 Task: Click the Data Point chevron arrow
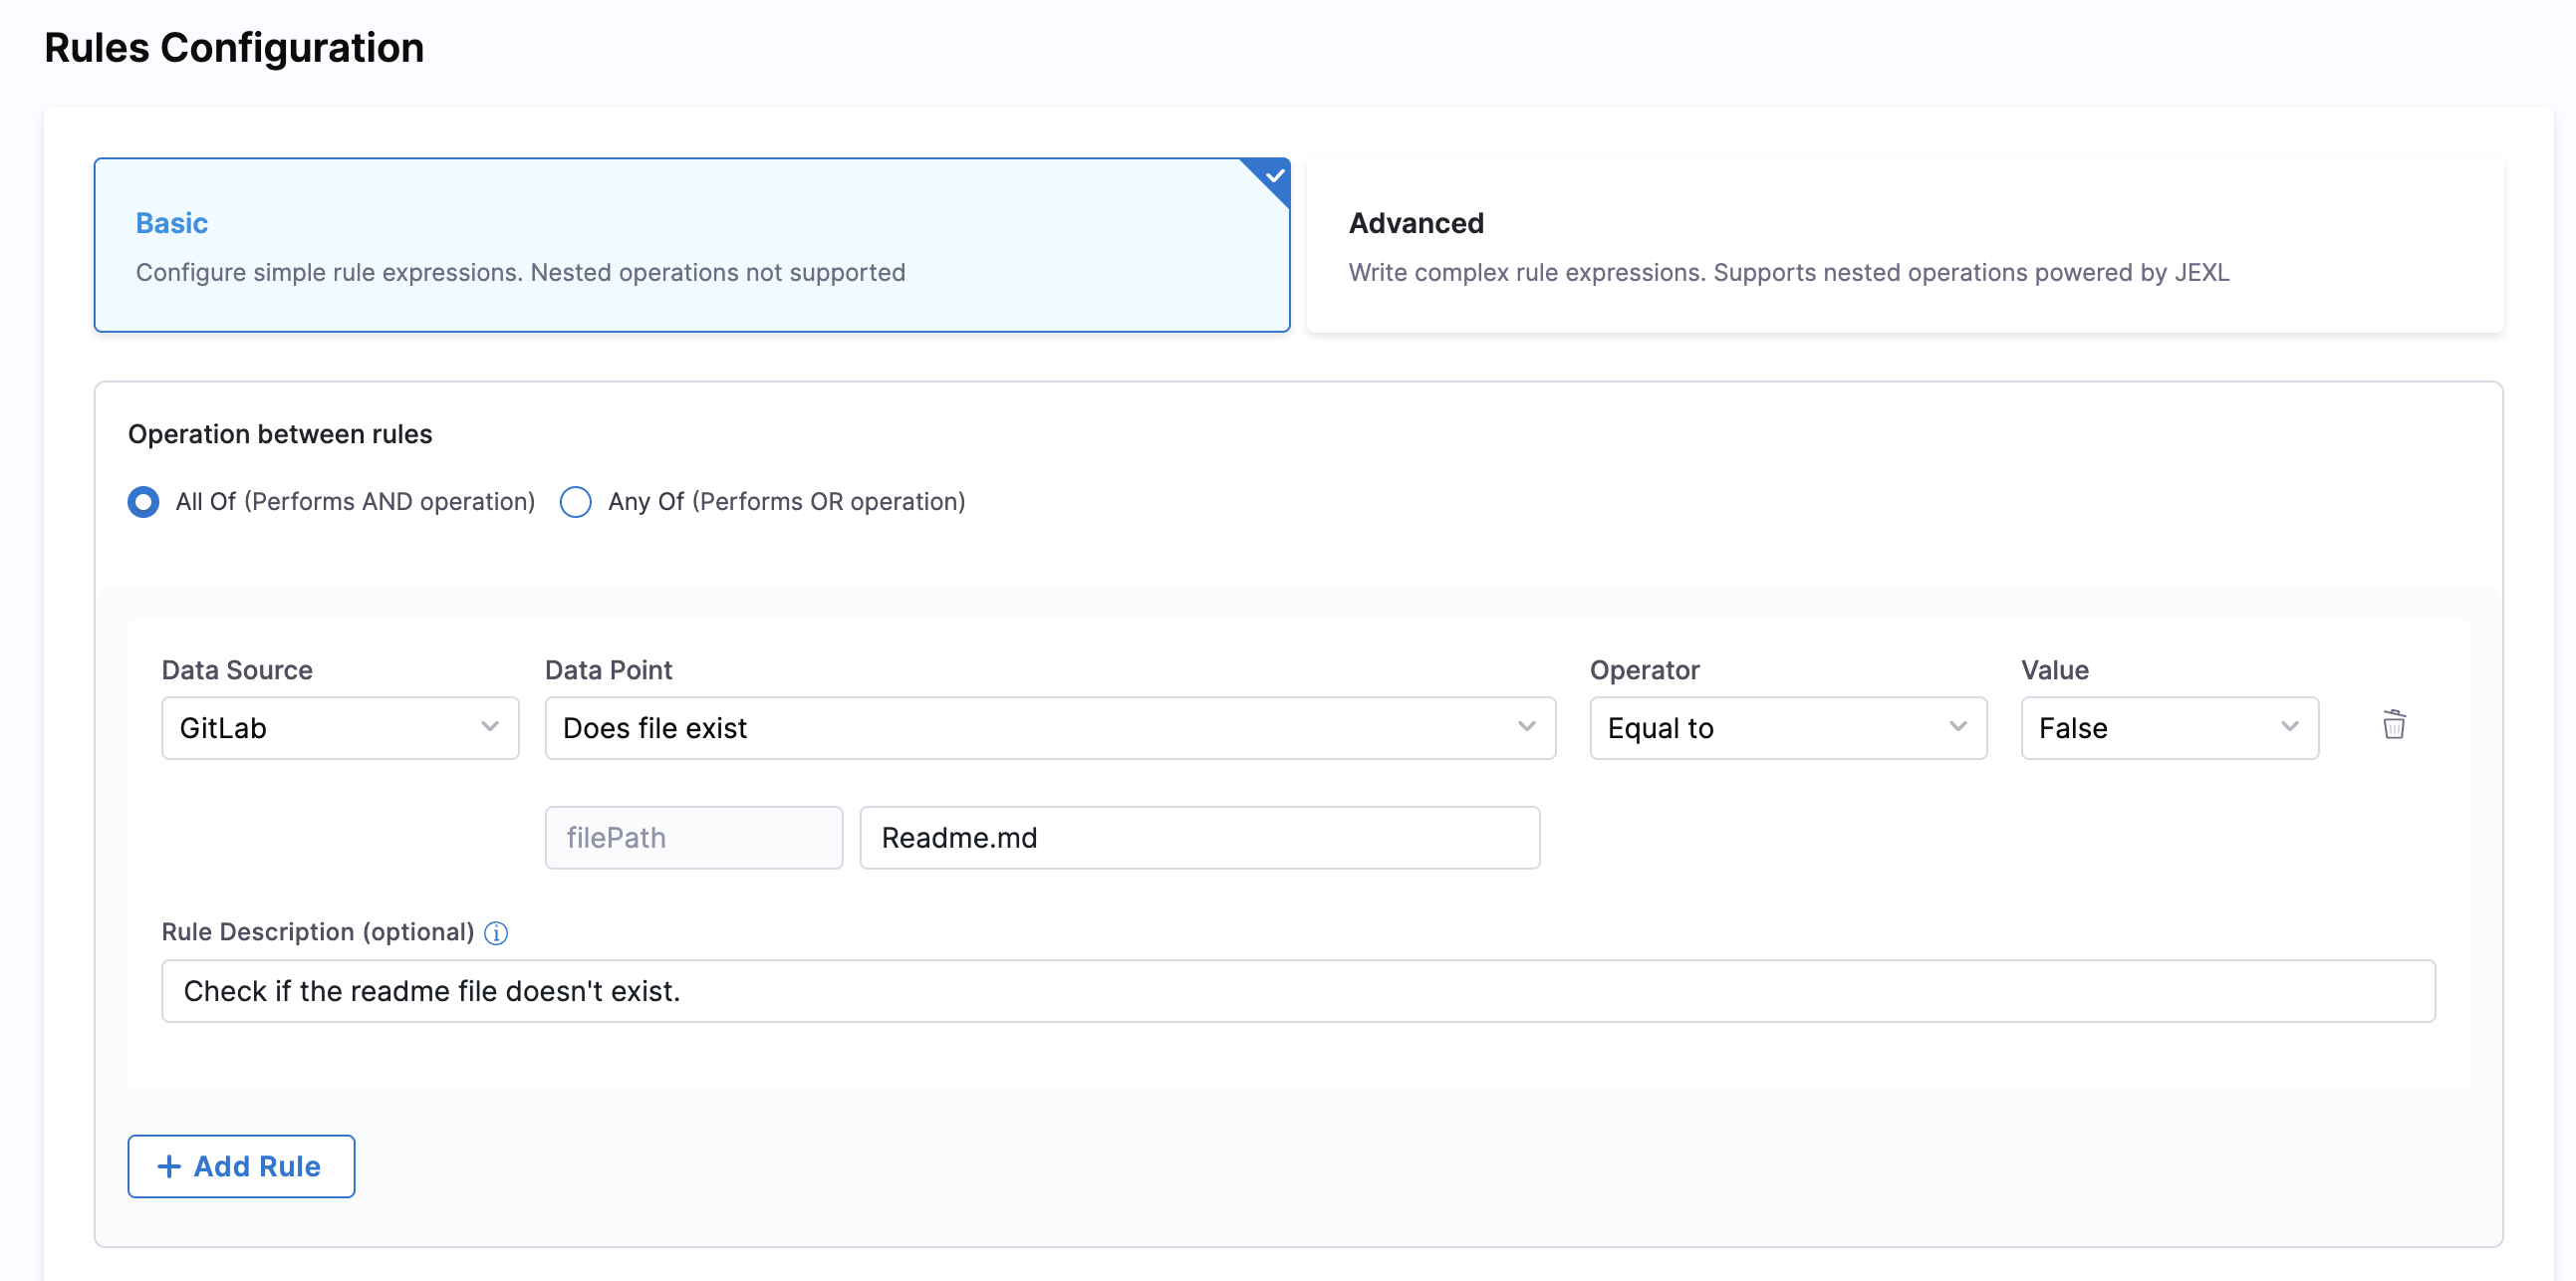click(x=1527, y=727)
